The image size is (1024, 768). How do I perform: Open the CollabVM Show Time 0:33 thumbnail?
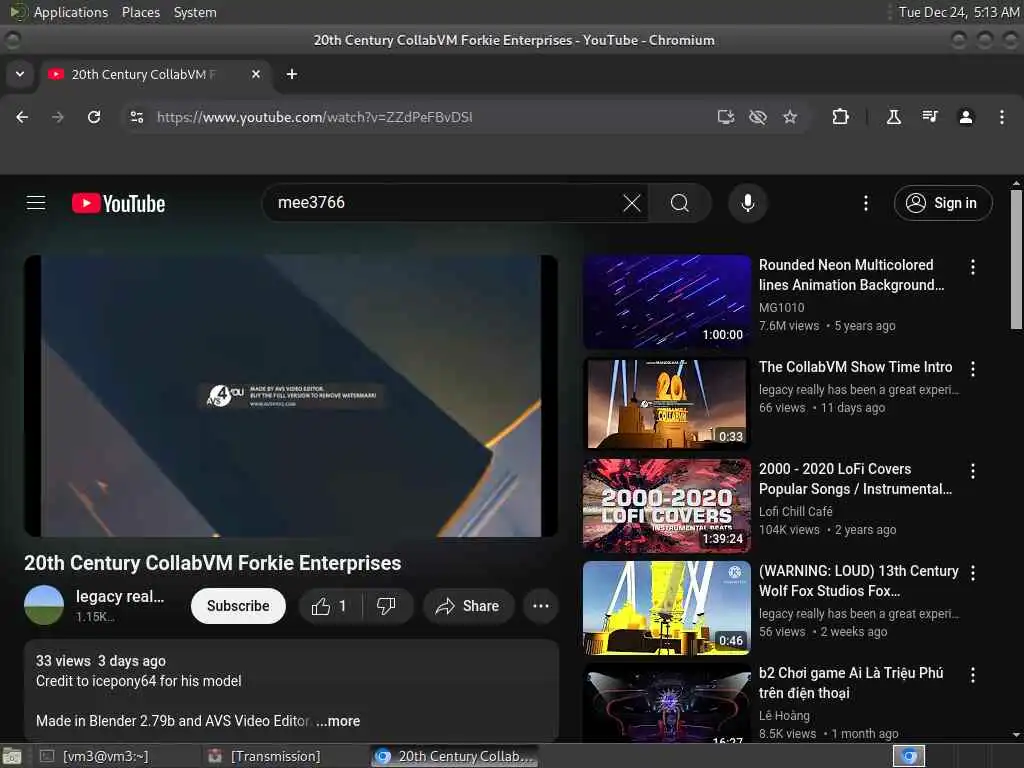tap(667, 404)
